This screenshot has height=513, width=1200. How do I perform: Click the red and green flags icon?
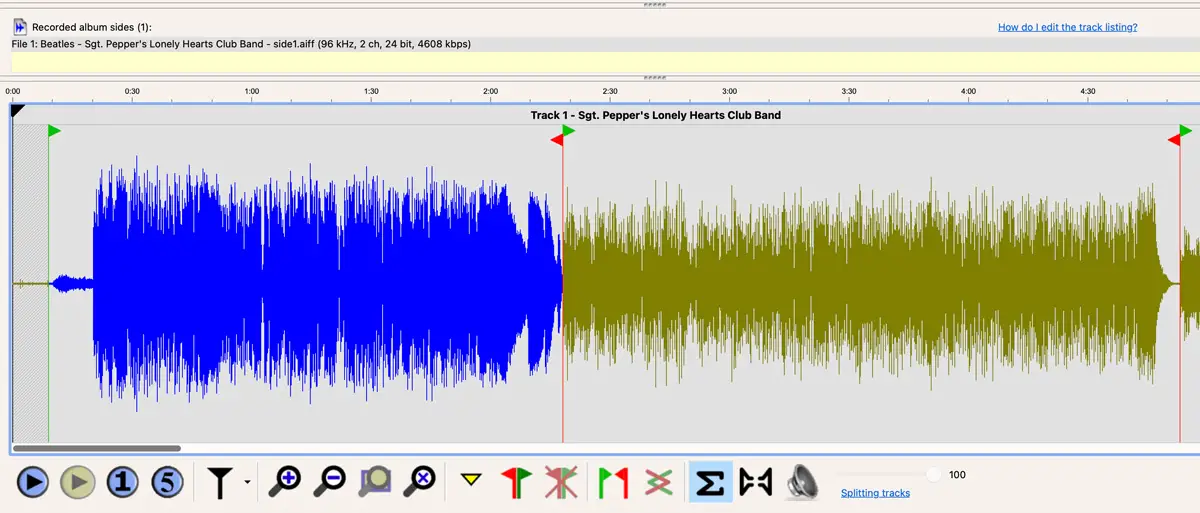(x=516, y=482)
